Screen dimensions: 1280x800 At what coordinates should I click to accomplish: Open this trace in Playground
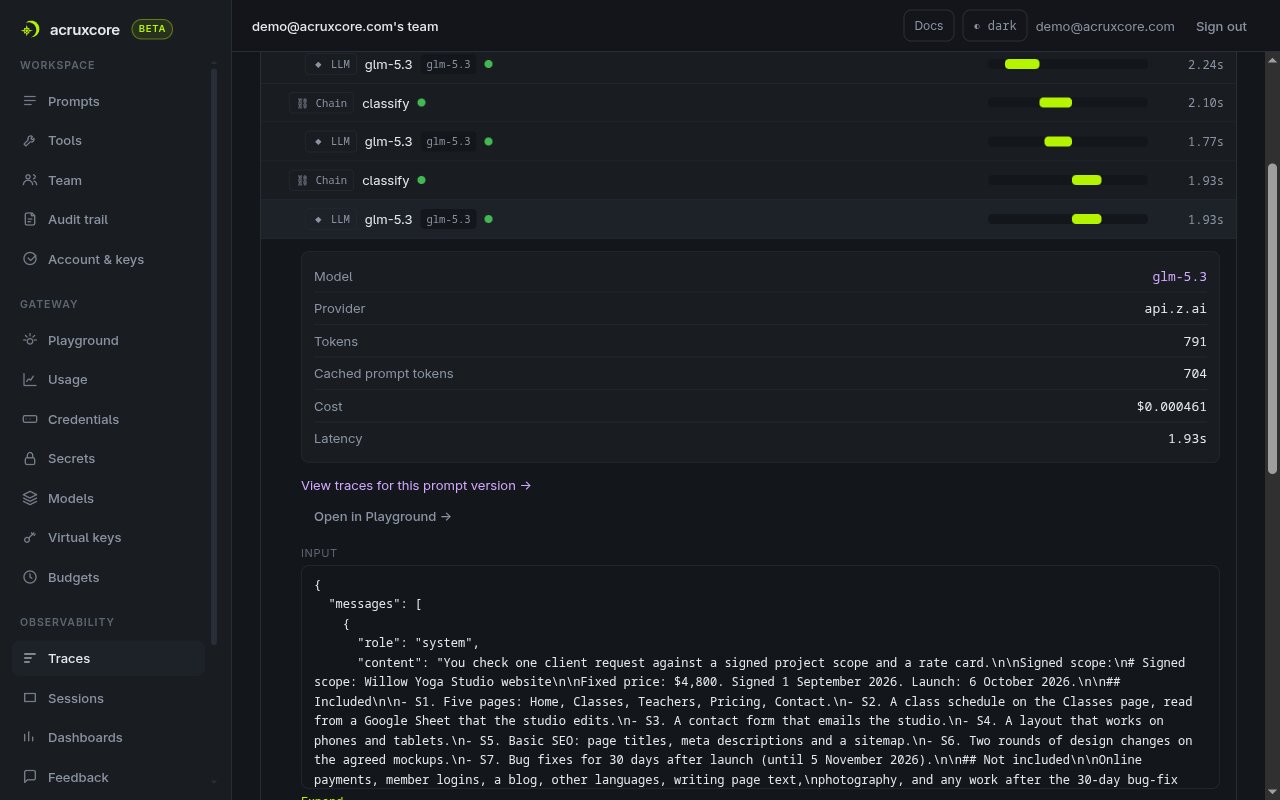[x=382, y=517]
